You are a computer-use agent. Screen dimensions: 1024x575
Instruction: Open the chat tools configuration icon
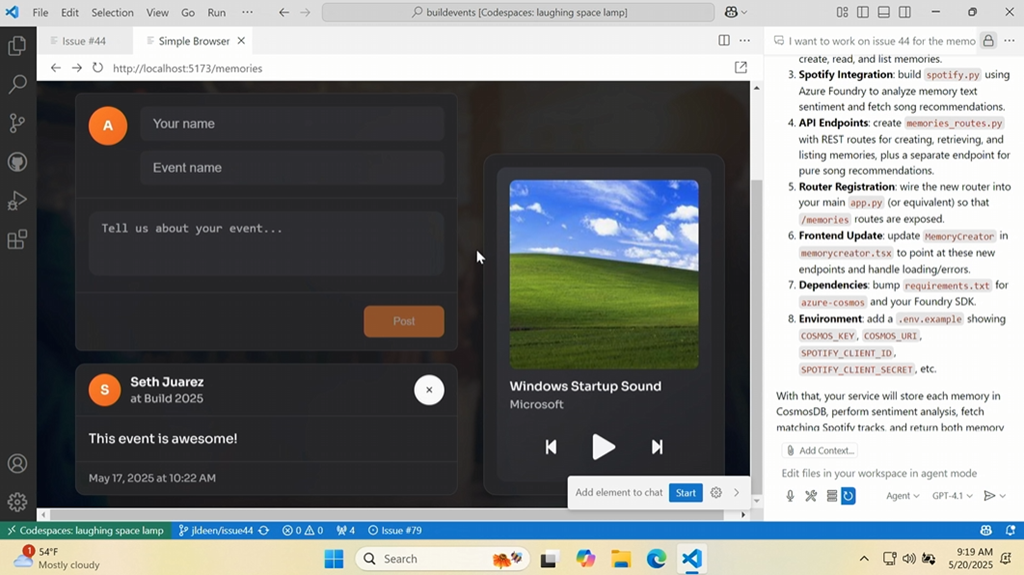[811, 496]
